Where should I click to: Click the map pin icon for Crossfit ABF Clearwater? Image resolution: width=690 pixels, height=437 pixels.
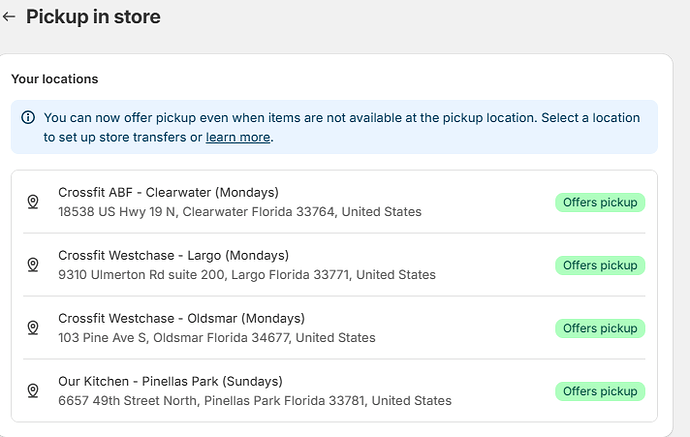click(33, 202)
